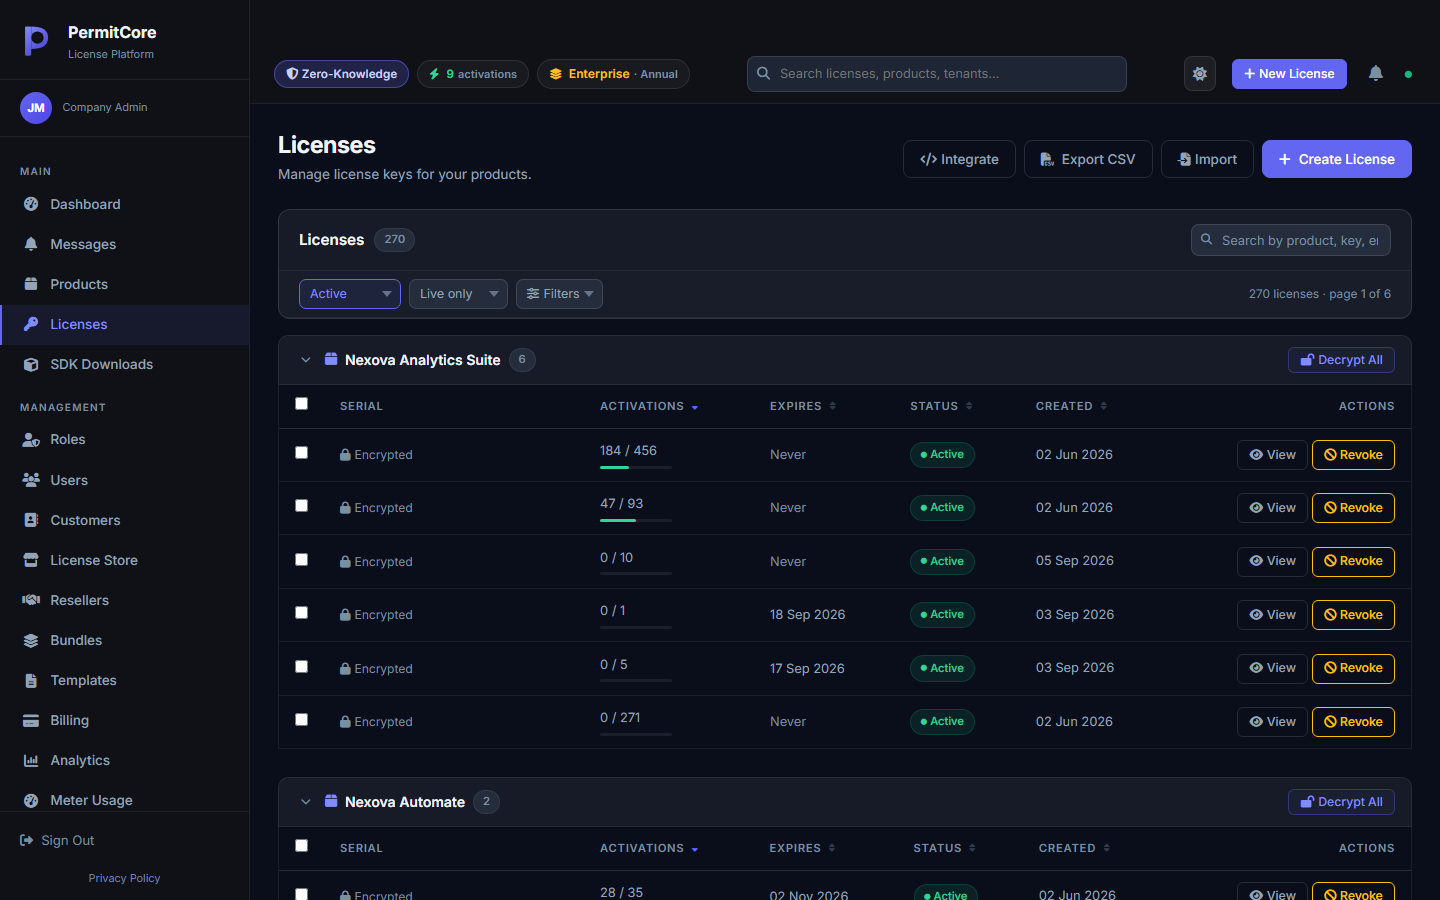Click the SDK Downloads cube icon
This screenshot has width=1440, height=900.
[31, 364]
